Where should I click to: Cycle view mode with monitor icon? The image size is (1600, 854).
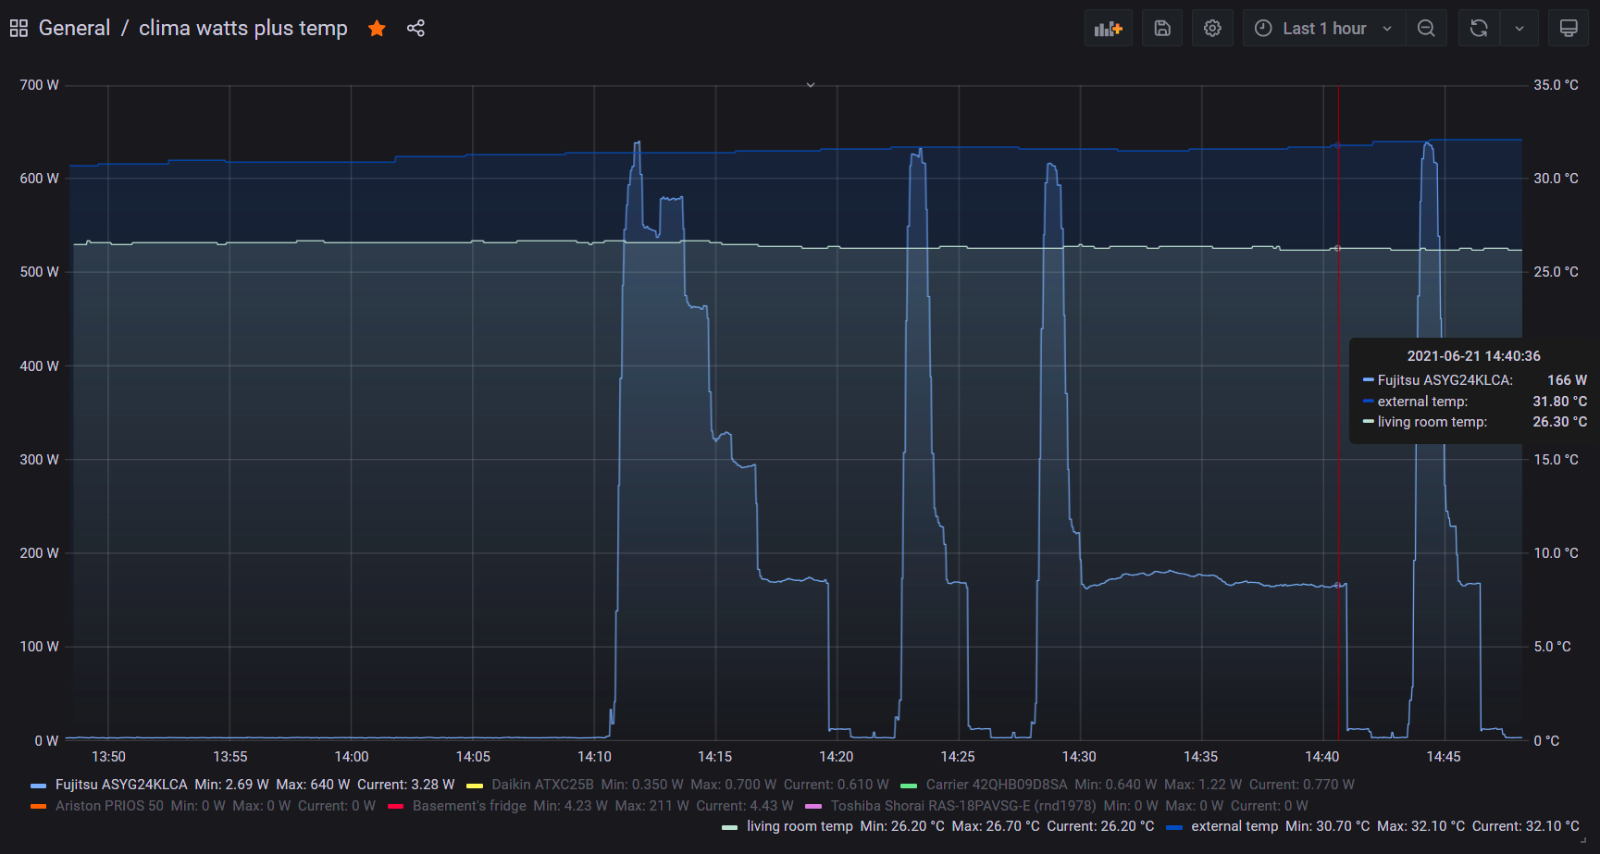pyautogui.click(x=1569, y=28)
